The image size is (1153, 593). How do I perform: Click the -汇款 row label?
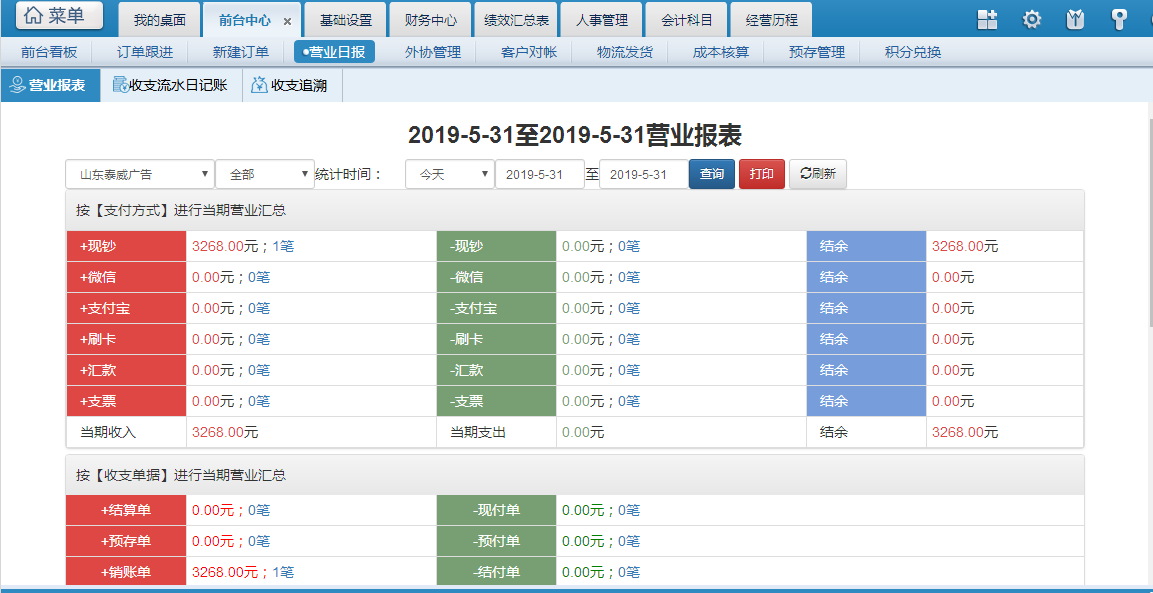pos(496,370)
